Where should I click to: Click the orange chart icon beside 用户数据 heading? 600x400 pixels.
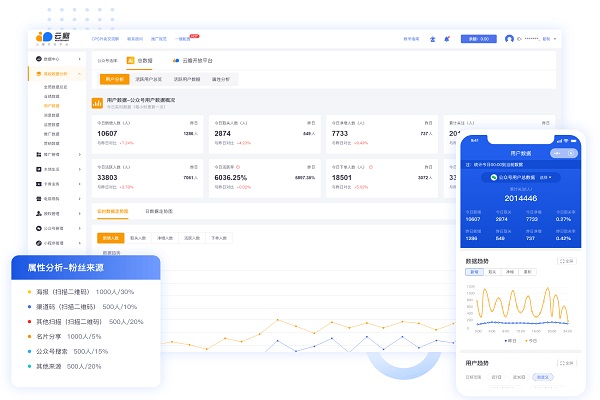point(99,101)
